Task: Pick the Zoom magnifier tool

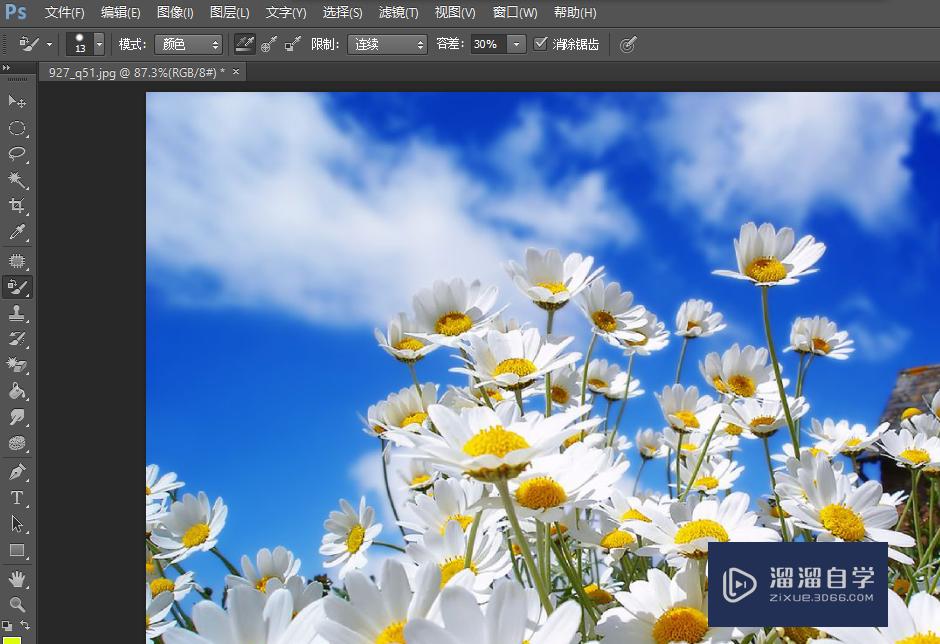Action: click(x=17, y=604)
